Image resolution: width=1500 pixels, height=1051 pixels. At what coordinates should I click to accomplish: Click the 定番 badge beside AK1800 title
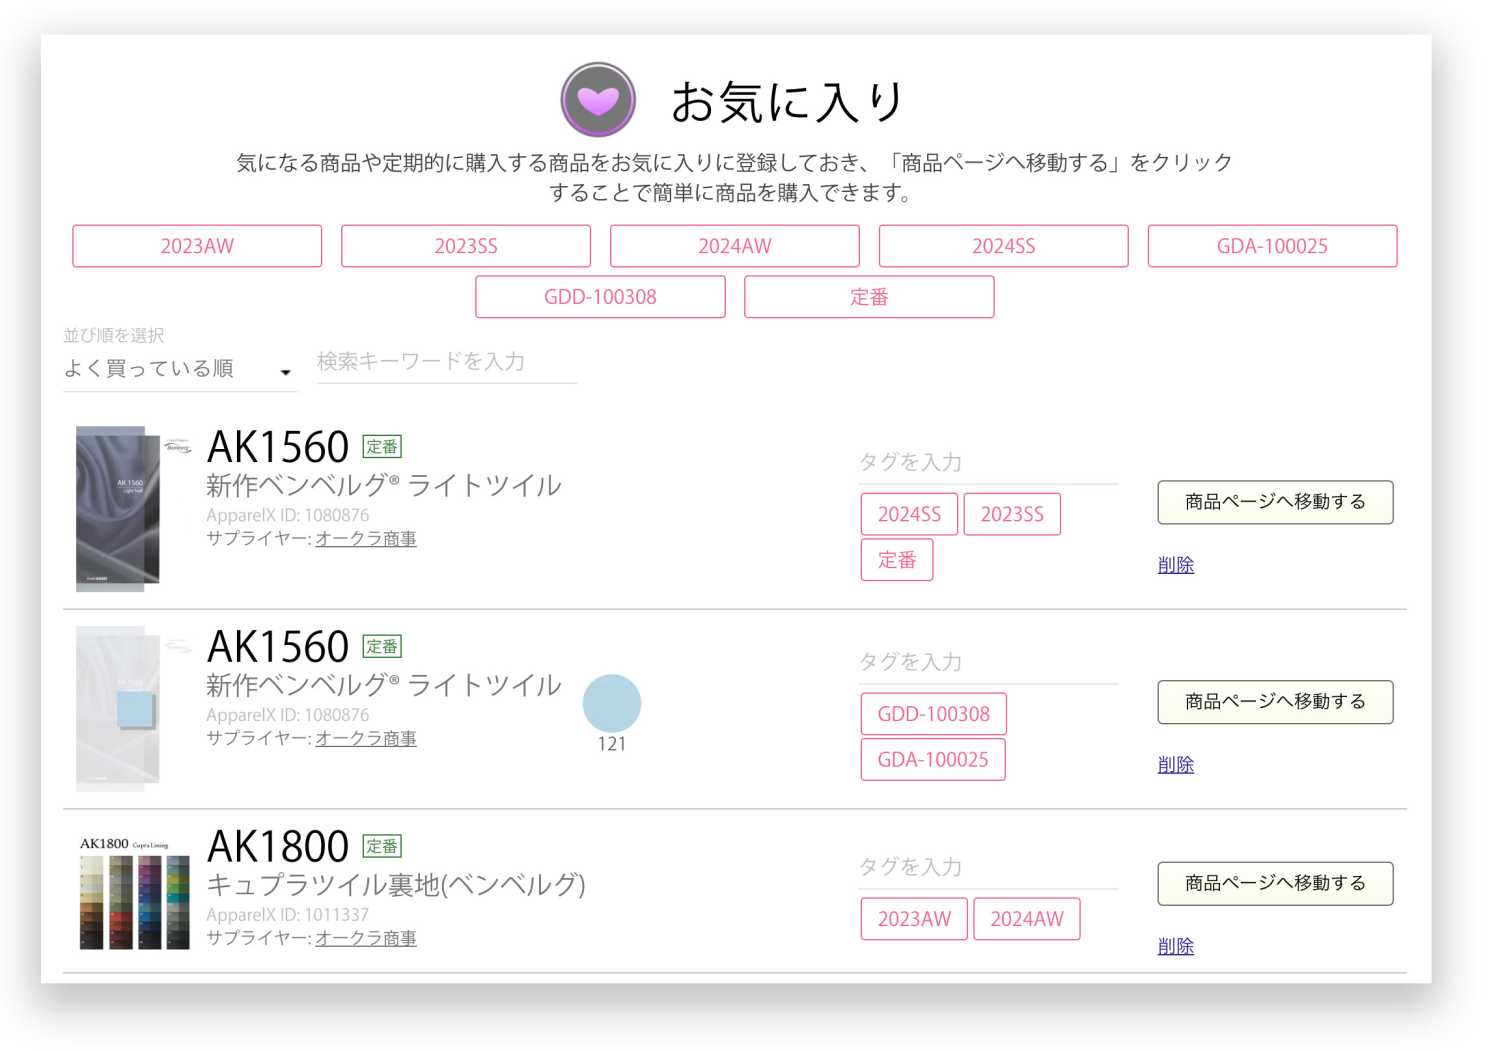[381, 846]
